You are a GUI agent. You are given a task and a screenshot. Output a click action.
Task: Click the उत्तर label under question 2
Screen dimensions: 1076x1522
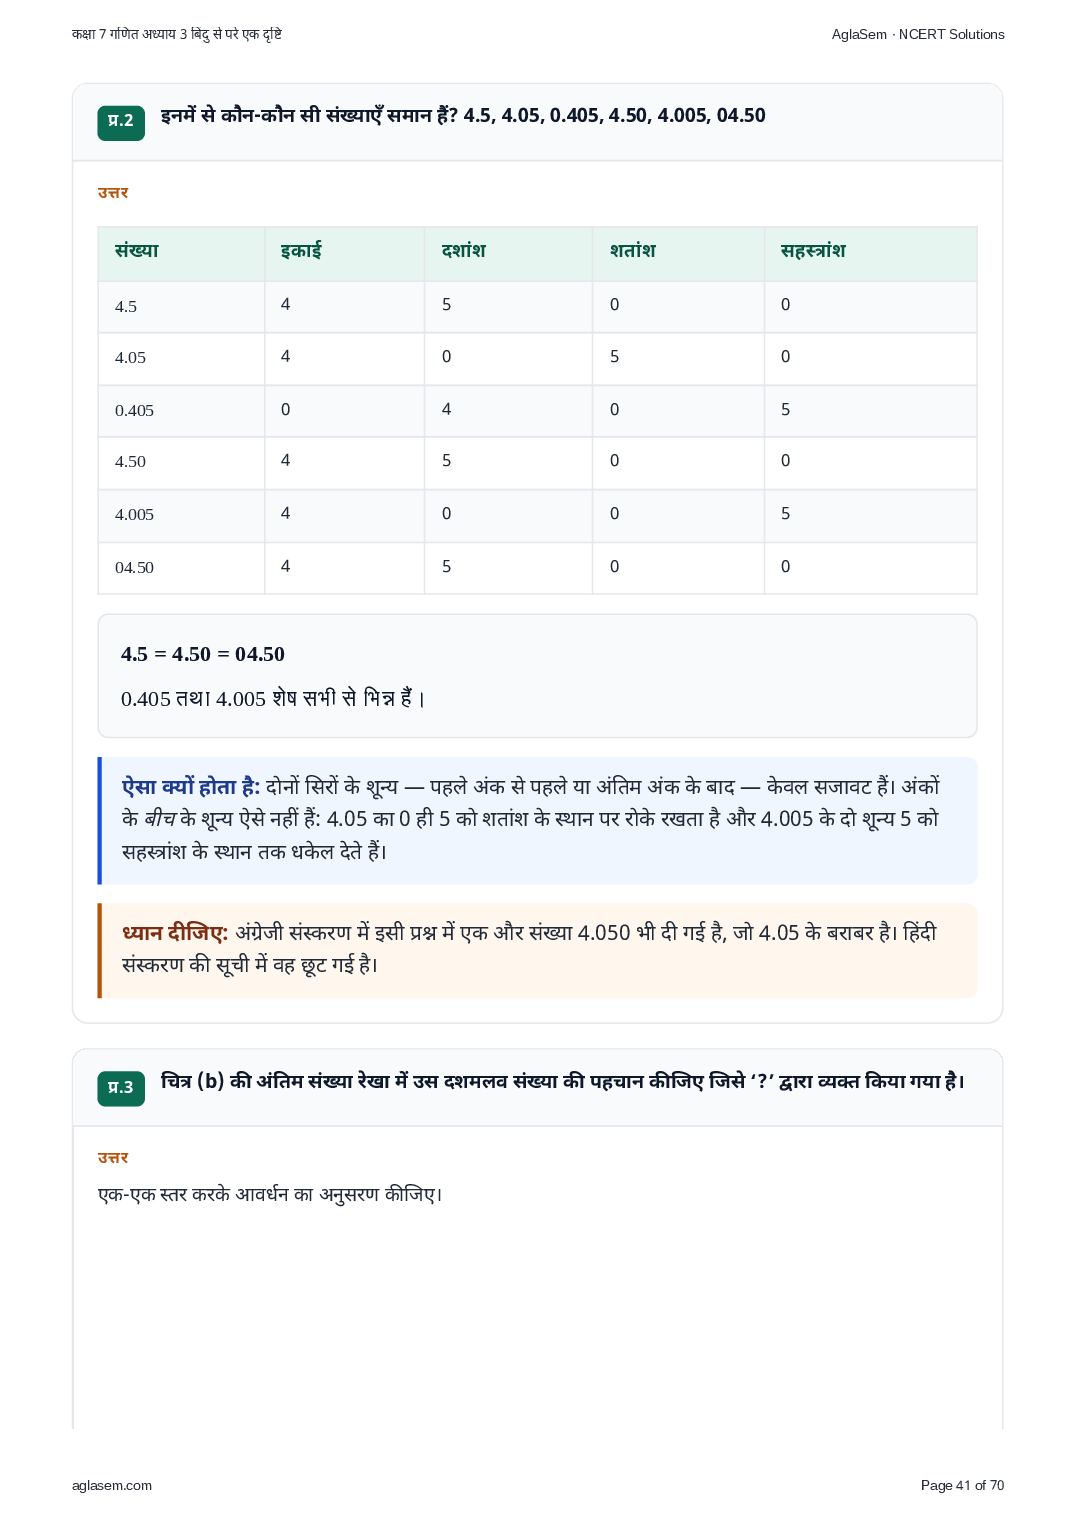113,193
